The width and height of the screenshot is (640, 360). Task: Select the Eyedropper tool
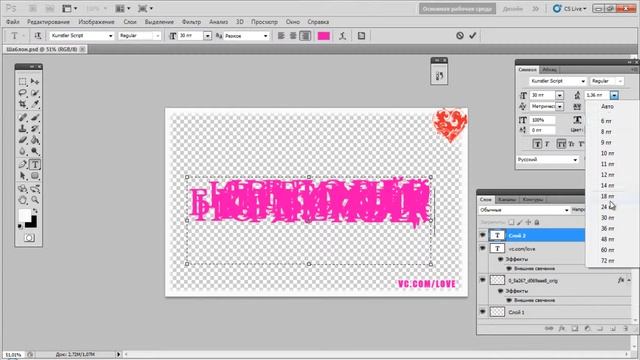coord(35,104)
